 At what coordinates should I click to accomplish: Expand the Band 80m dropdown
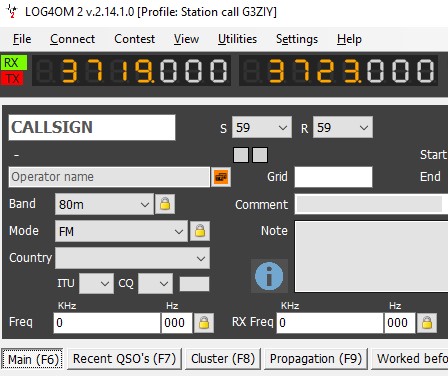(x=104, y=204)
